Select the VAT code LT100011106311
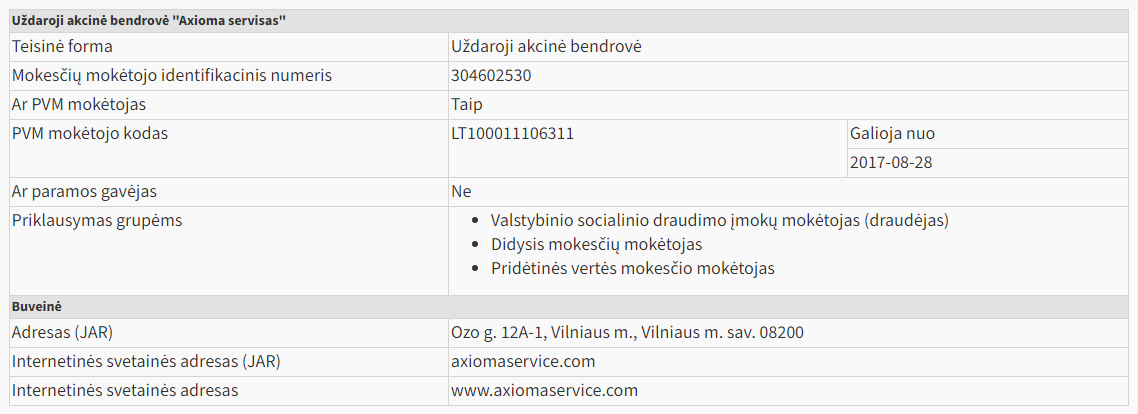The image size is (1138, 414). coord(512,133)
